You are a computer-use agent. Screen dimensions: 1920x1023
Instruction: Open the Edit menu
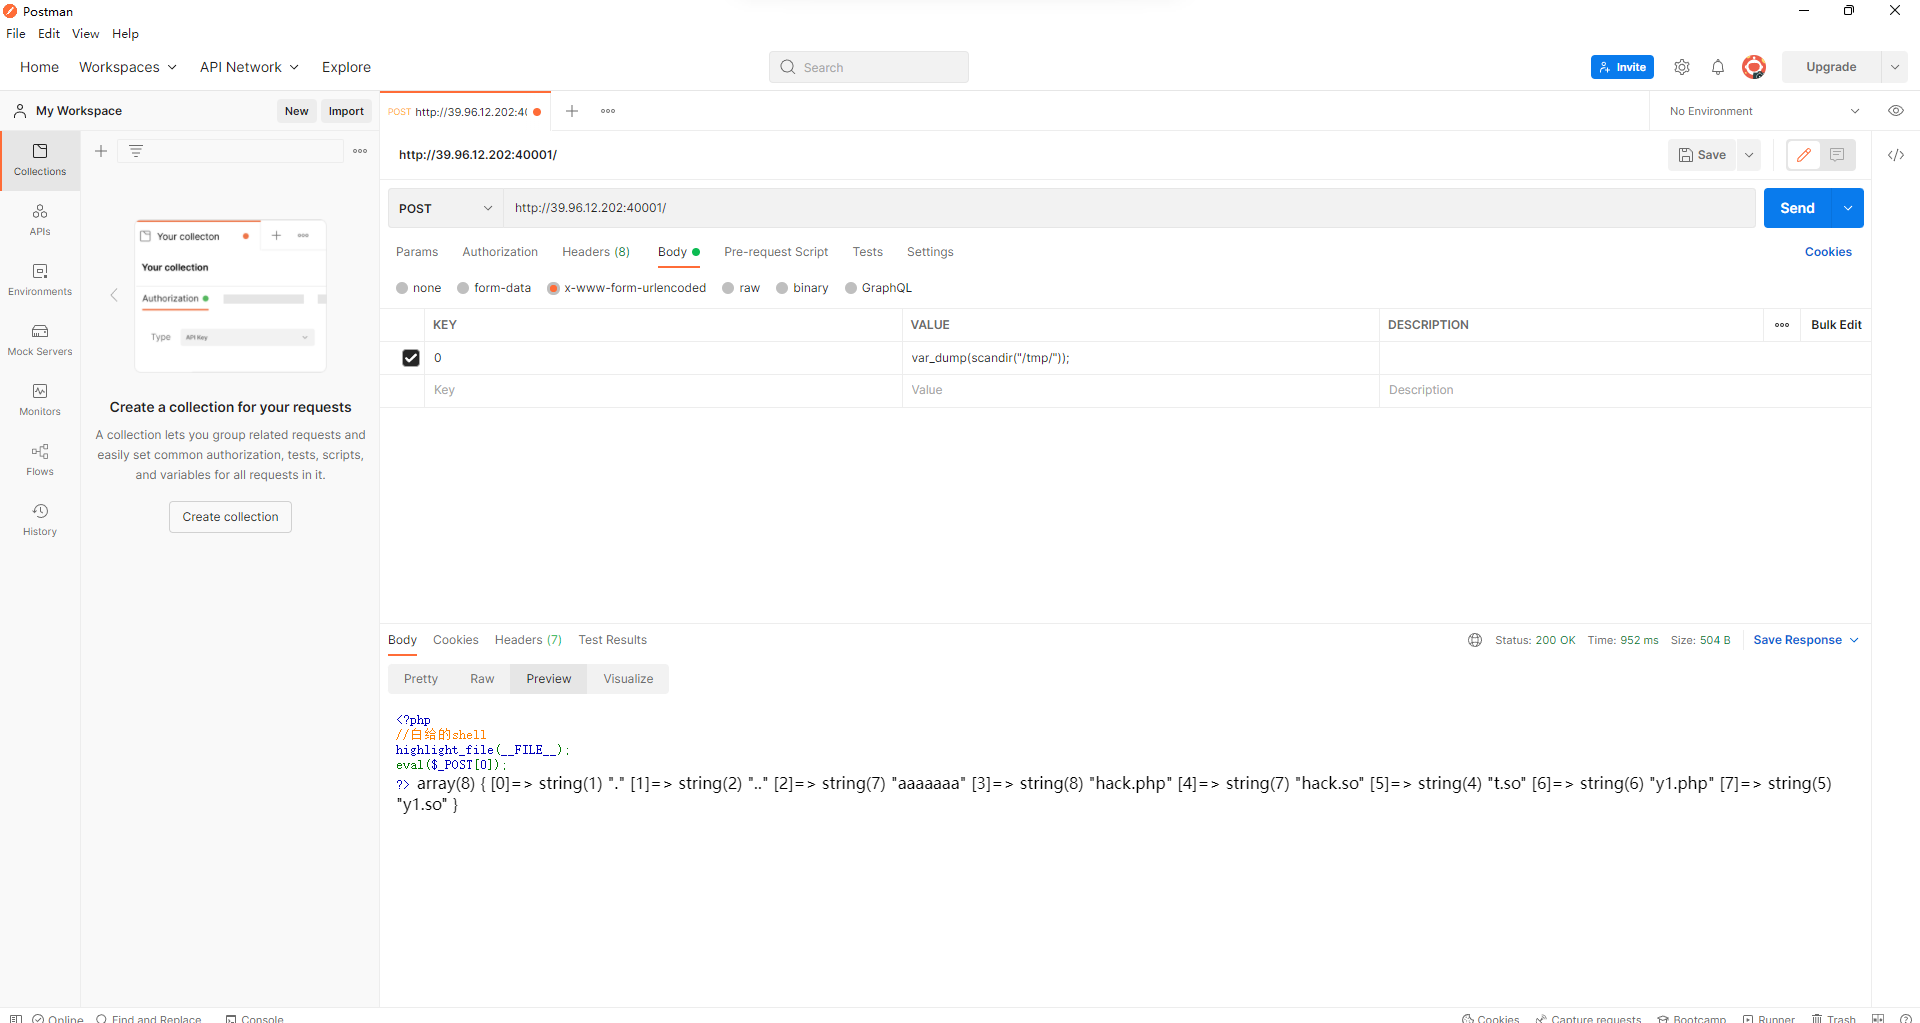[49, 33]
